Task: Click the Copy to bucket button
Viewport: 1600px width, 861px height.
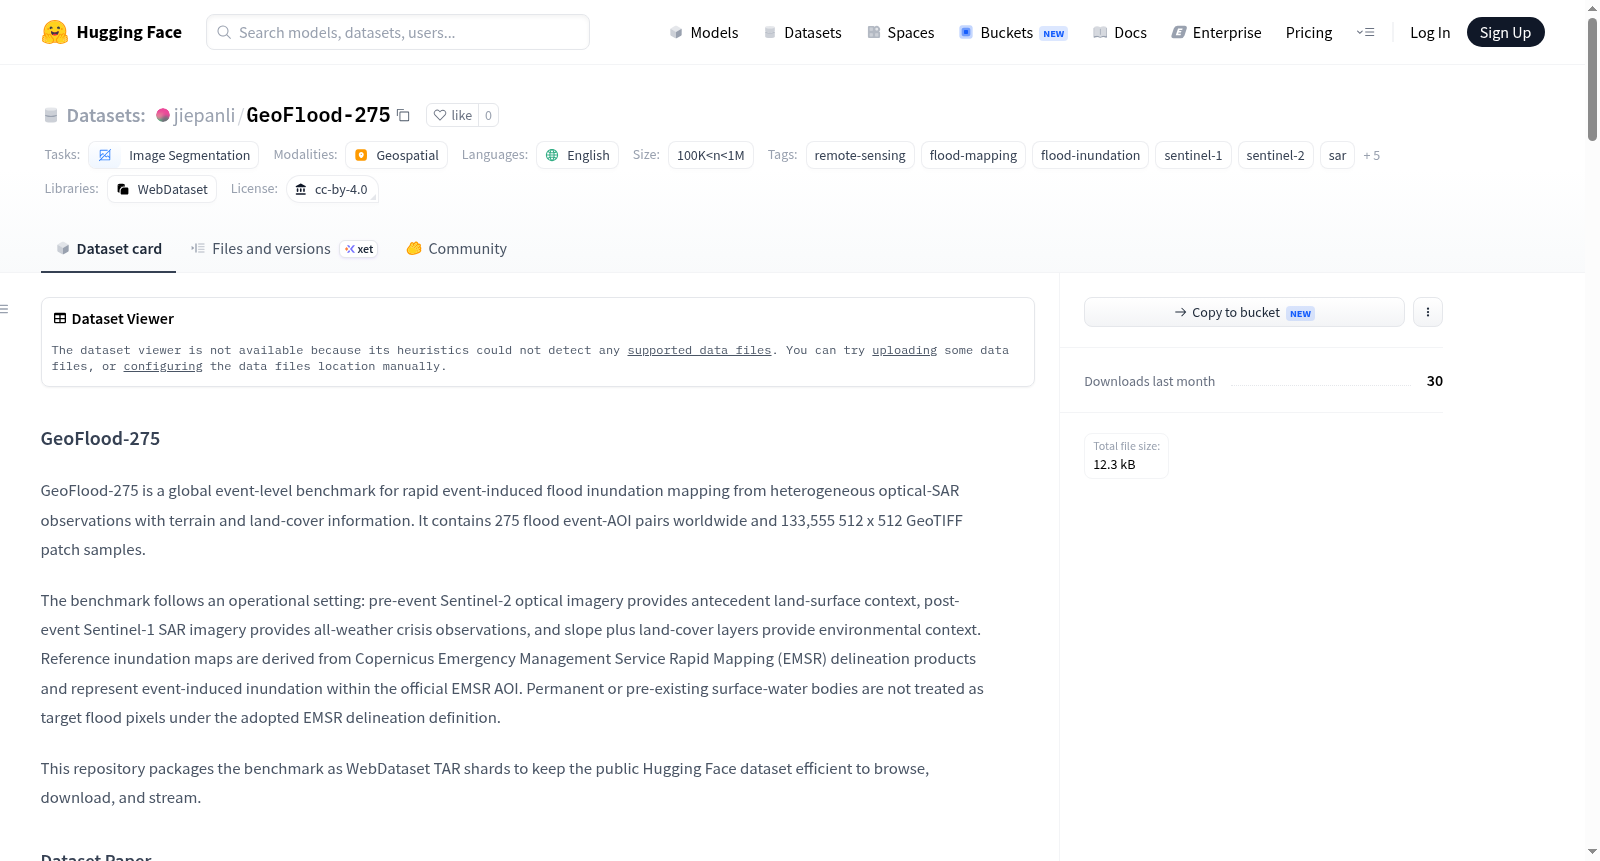Action: point(1244,312)
